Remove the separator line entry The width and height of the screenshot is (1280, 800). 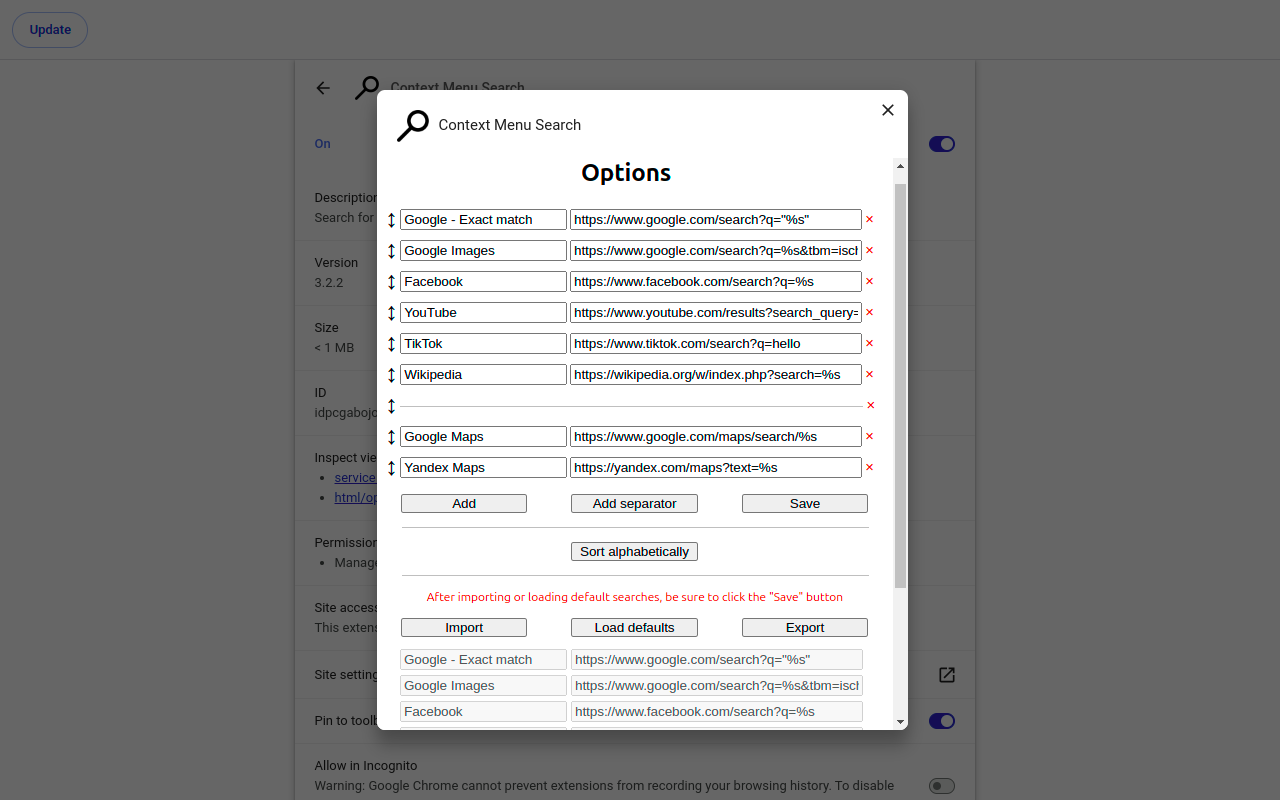[x=870, y=406]
